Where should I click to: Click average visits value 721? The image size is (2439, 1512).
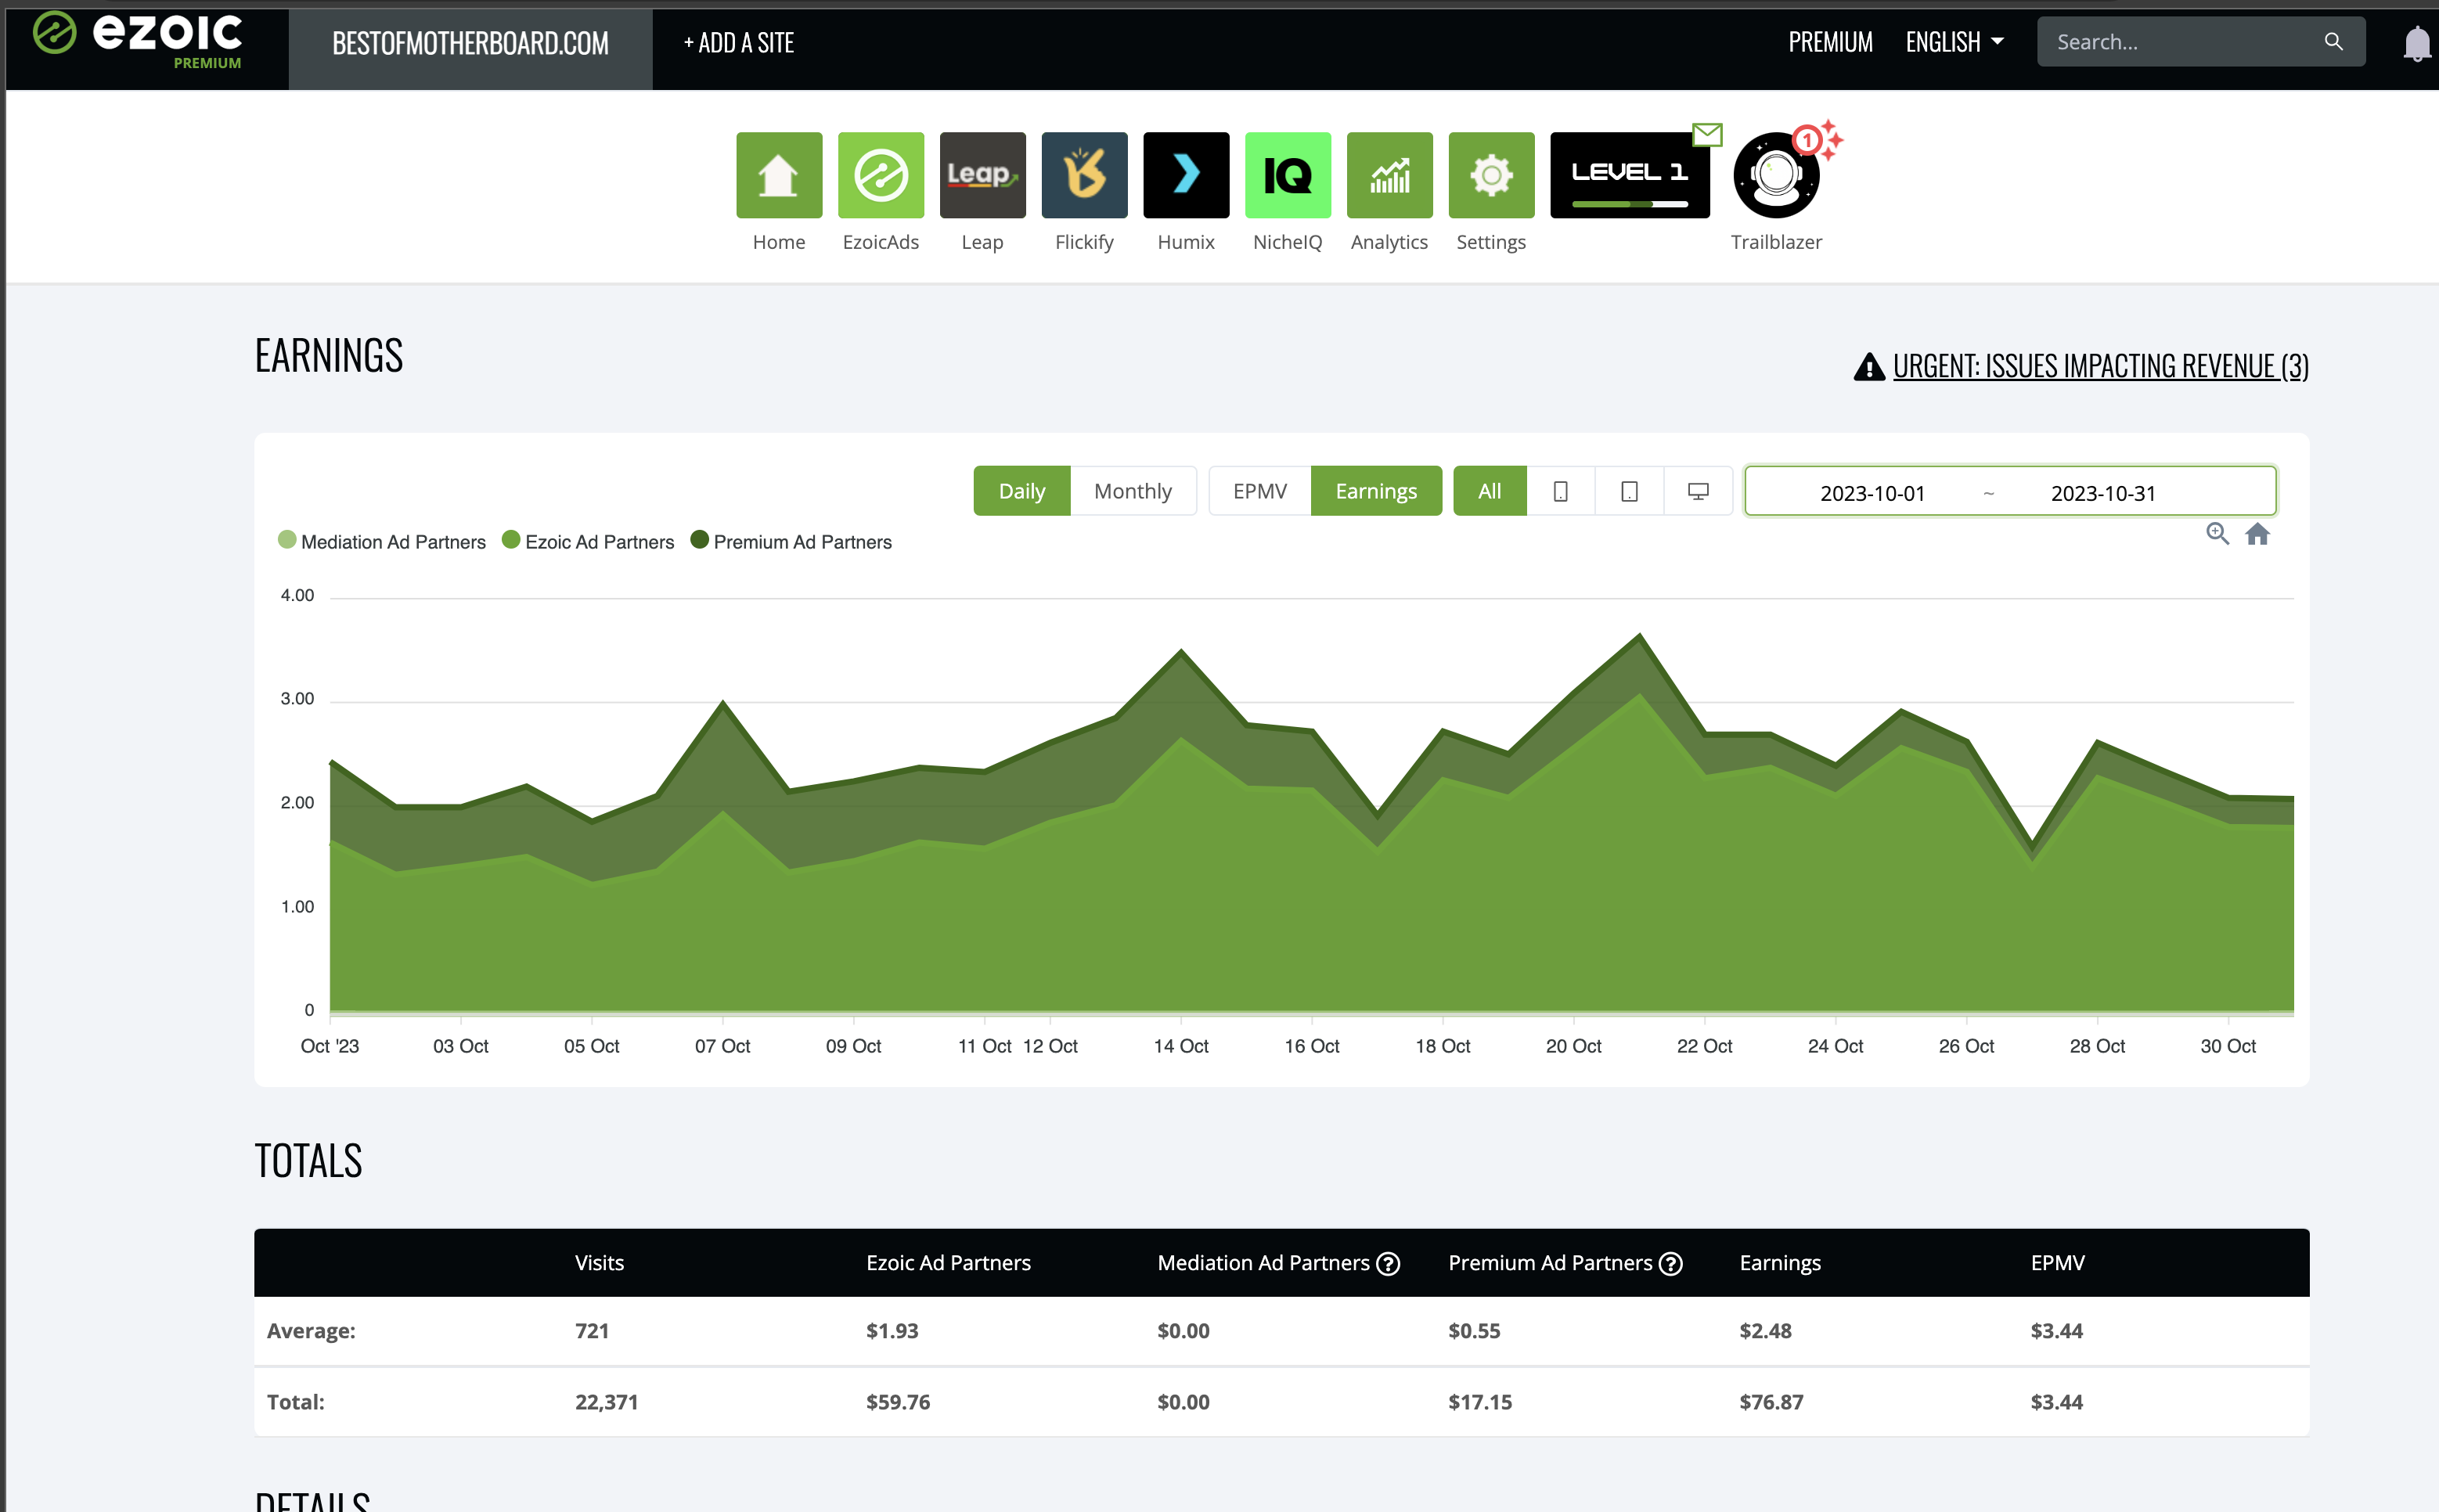pyautogui.click(x=592, y=1331)
